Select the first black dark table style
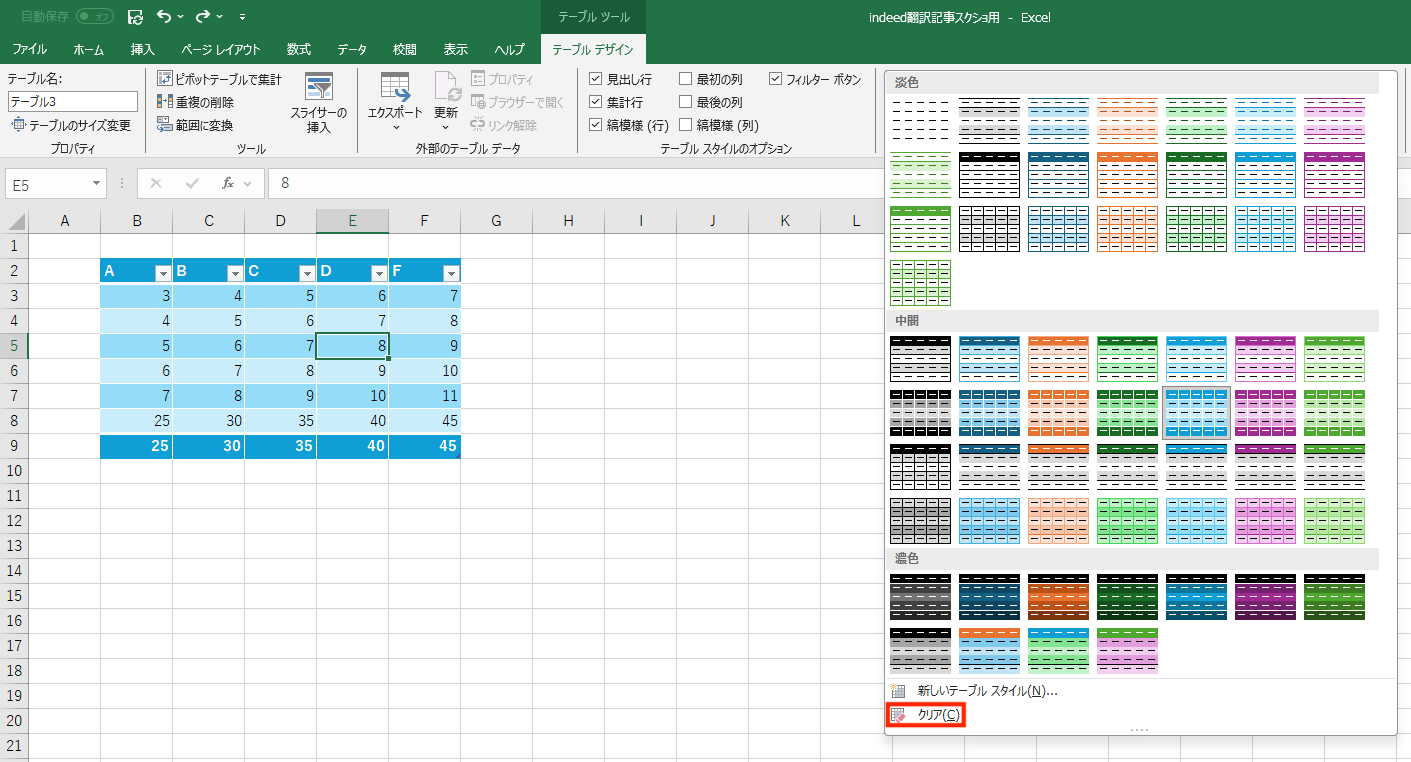 [x=920, y=596]
